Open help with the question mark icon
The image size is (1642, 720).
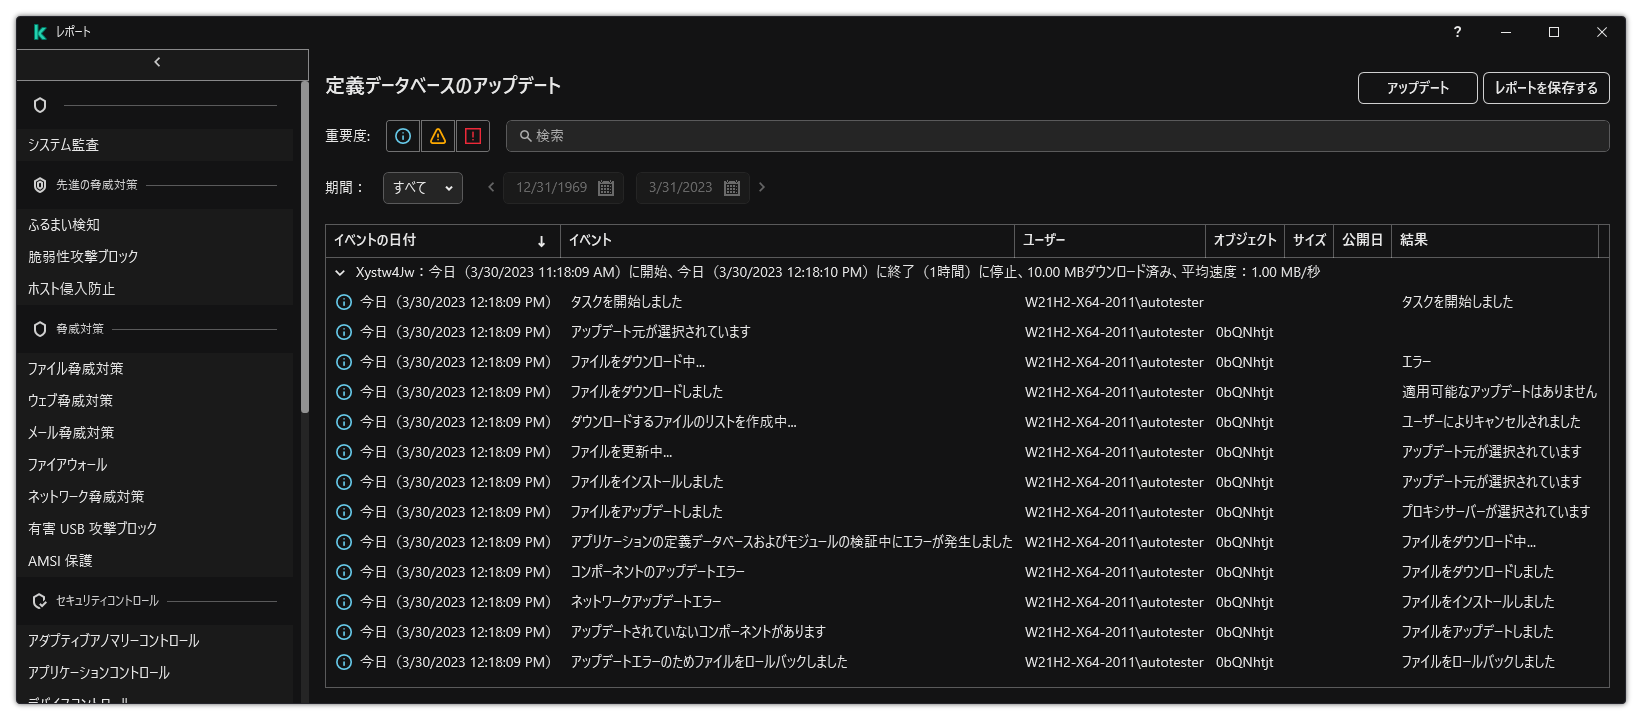click(x=1457, y=32)
